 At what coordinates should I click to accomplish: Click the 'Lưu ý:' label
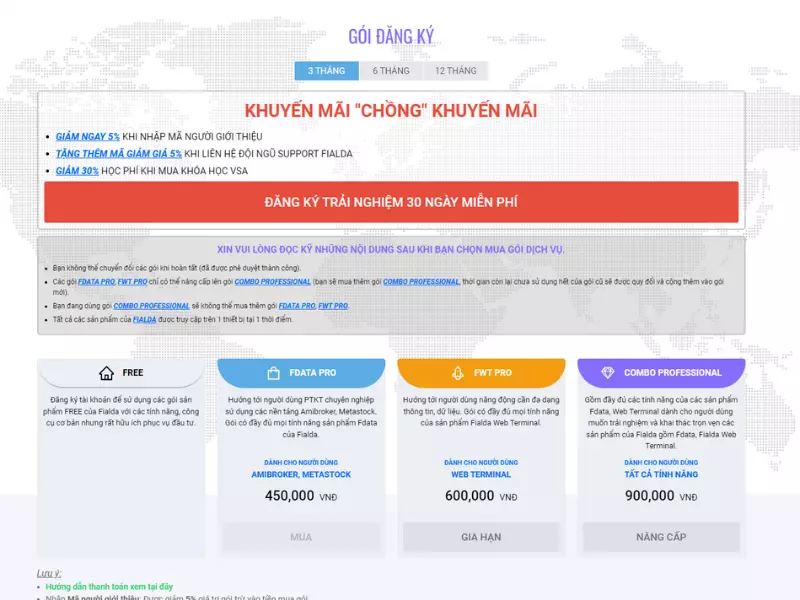click(49, 573)
